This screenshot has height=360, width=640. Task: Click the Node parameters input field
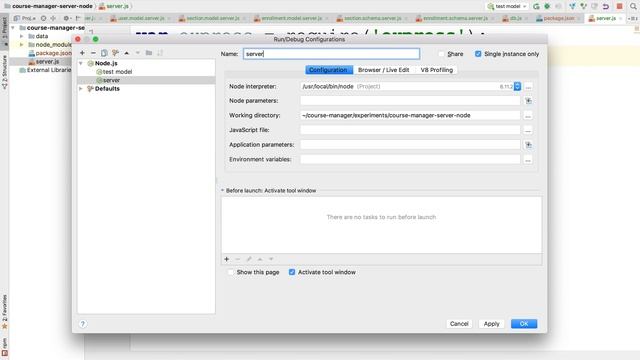[x=410, y=101]
